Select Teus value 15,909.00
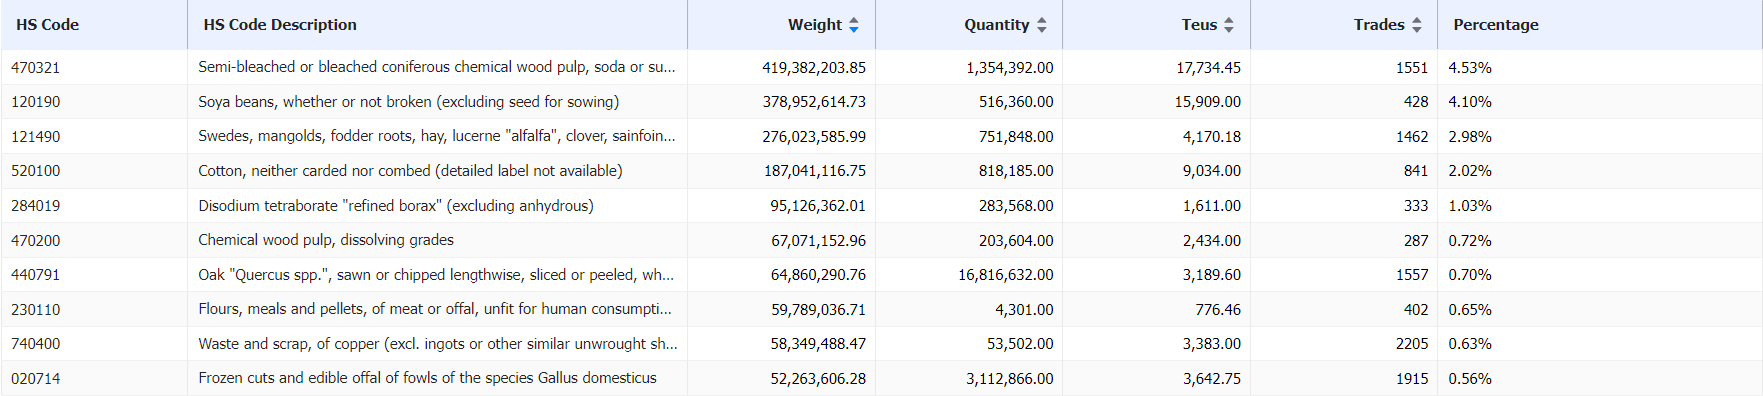Image resolution: width=1763 pixels, height=396 pixels. point(1208,102)
